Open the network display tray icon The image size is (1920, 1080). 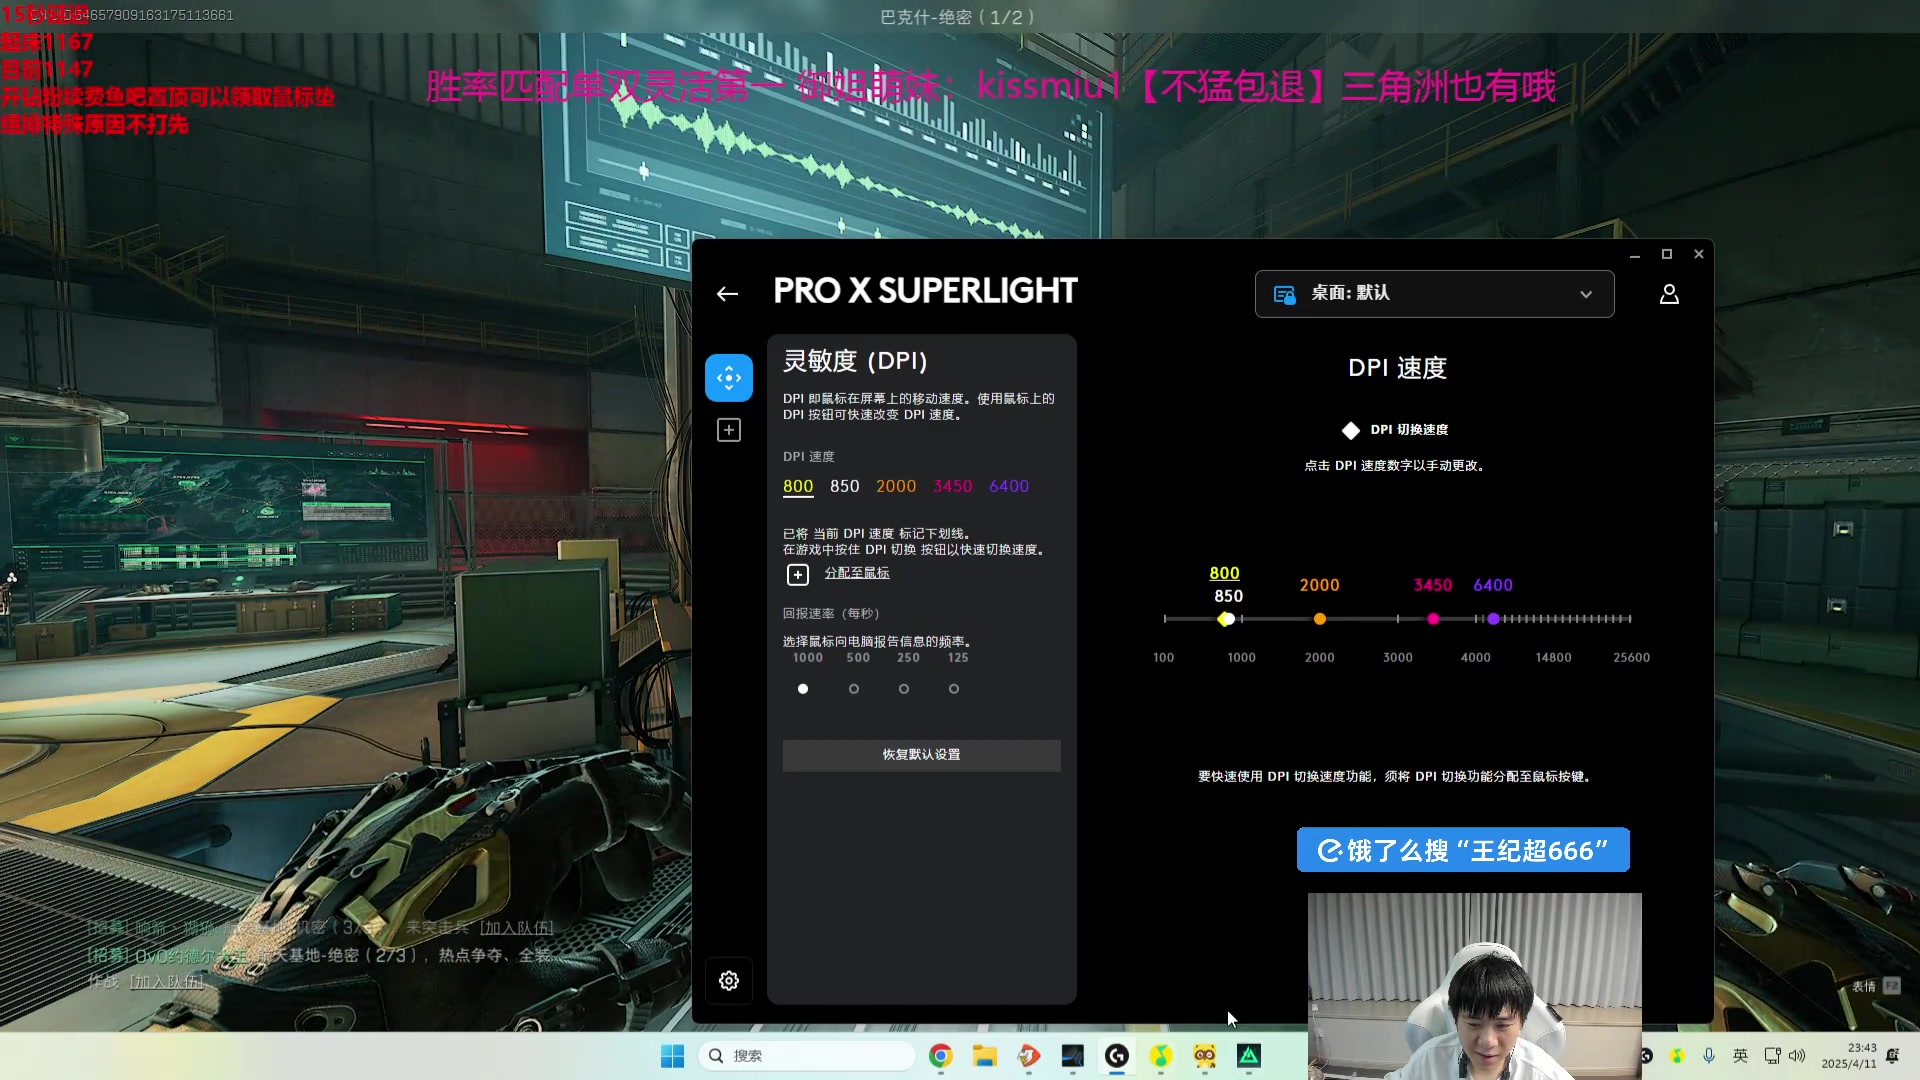[x=1772, y=1056]
